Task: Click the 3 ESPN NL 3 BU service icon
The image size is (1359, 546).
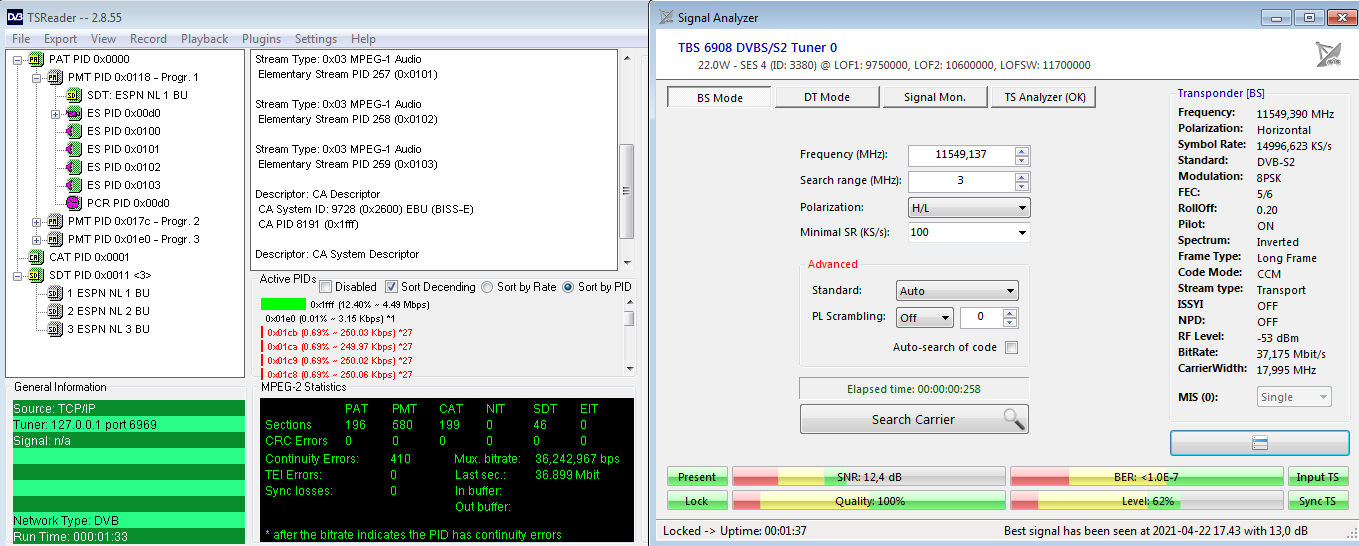Action: click(x=55, y=329)
